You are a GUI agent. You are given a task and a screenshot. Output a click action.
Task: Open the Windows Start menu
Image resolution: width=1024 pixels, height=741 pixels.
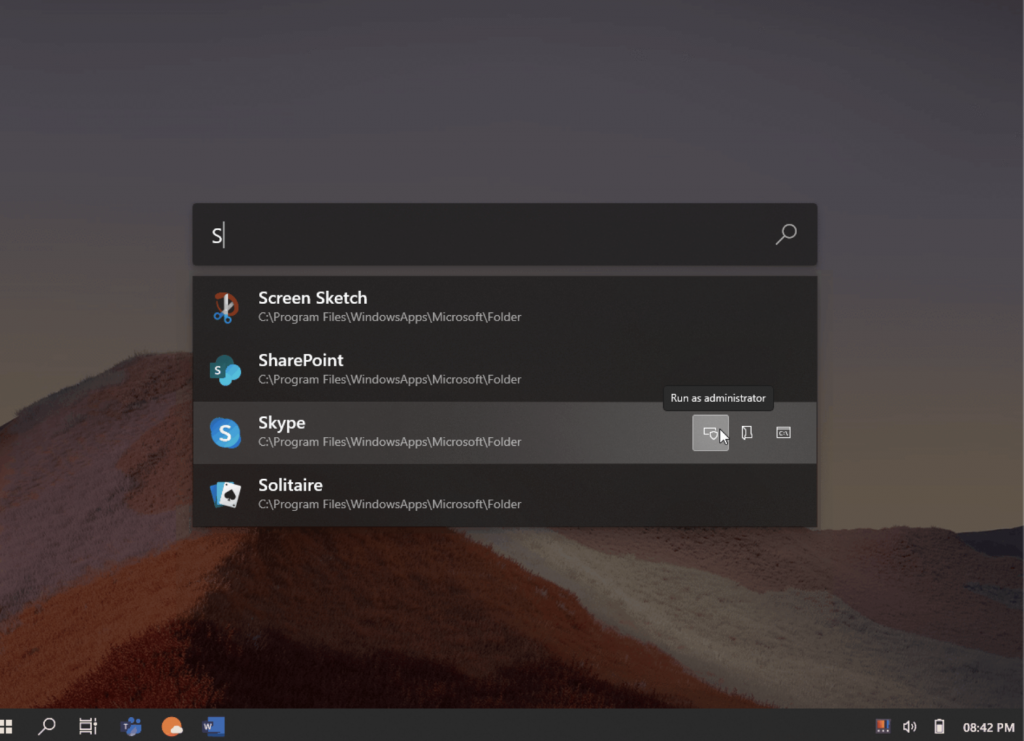pyautogui.click(x=6, y=727)
